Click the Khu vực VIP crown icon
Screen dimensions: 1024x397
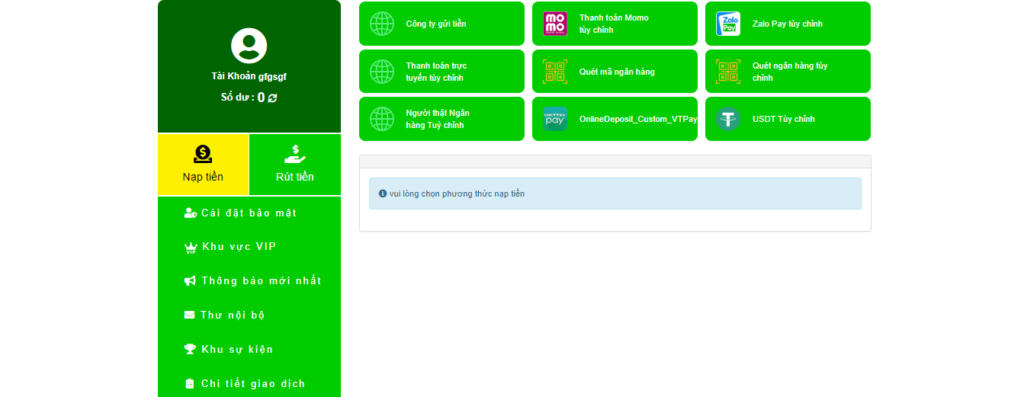[191, 247]
